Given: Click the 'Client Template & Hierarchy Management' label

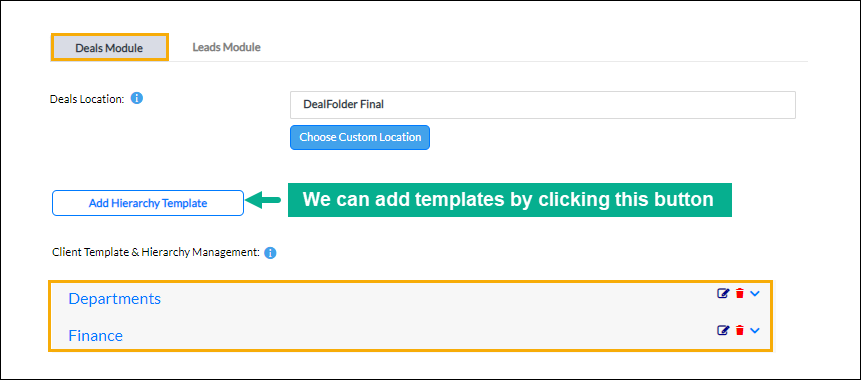Looking at the screenshot, I should 155,253.
